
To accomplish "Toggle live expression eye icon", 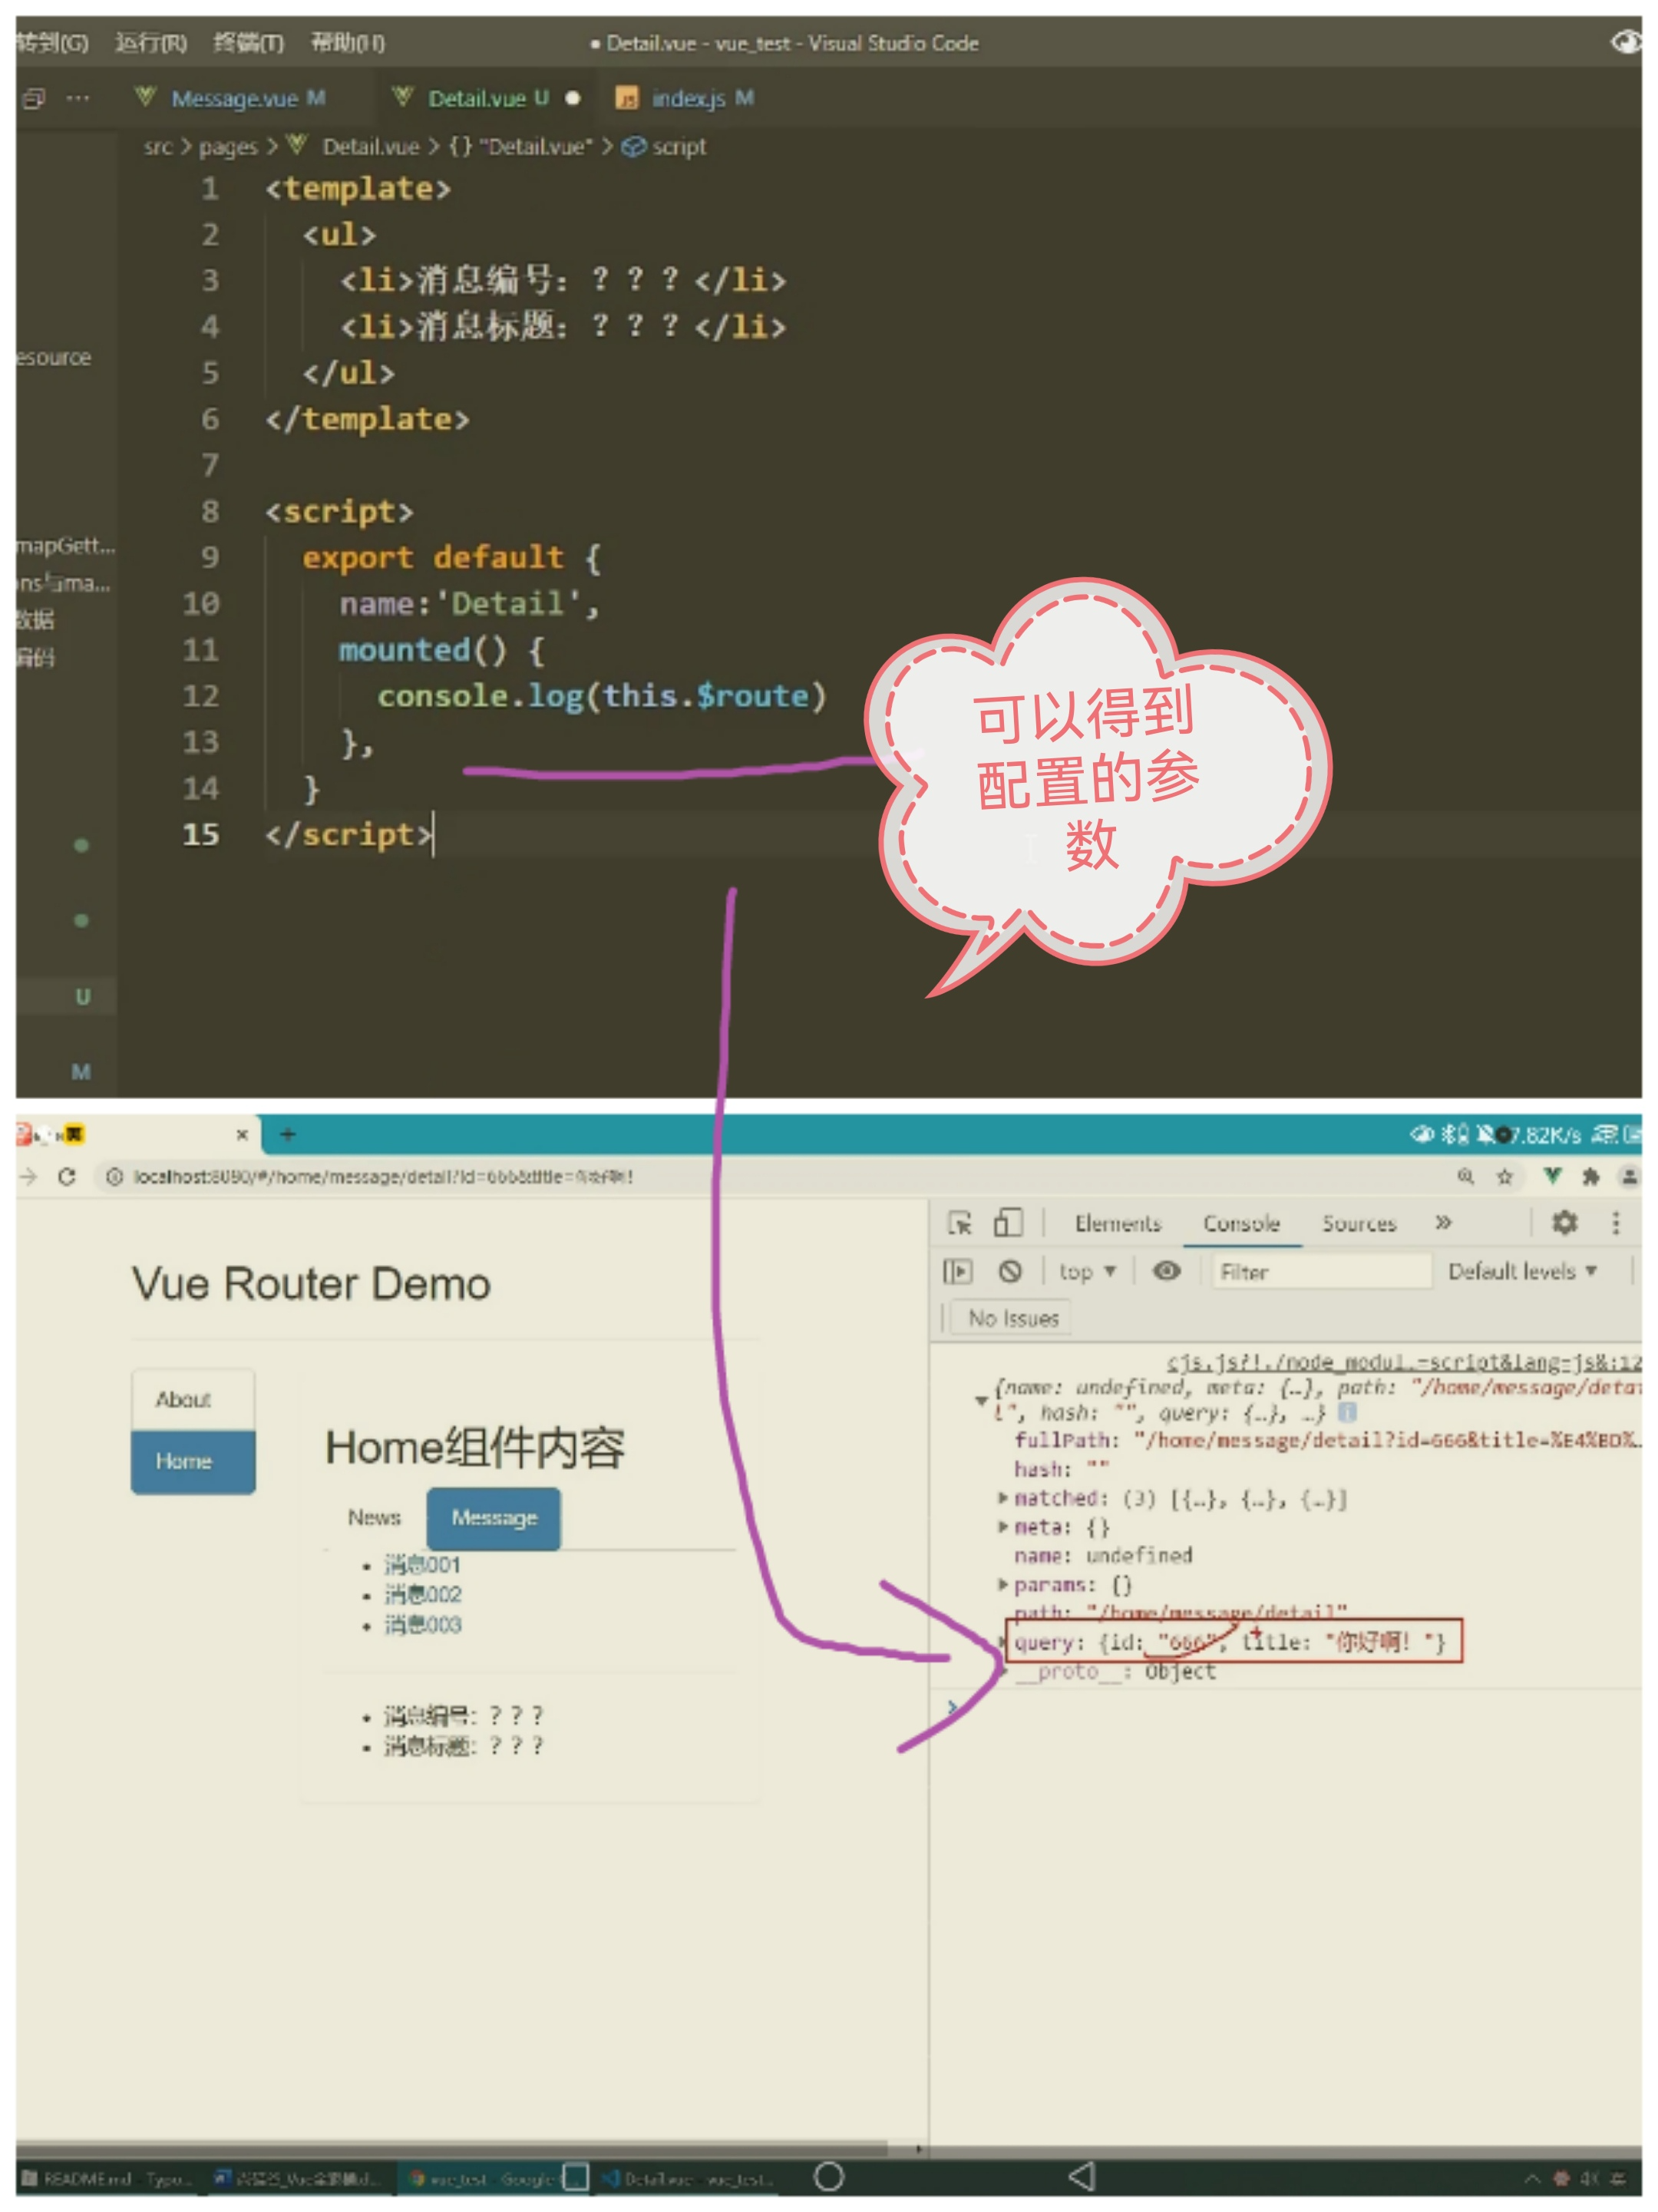I will 1166,1271.
